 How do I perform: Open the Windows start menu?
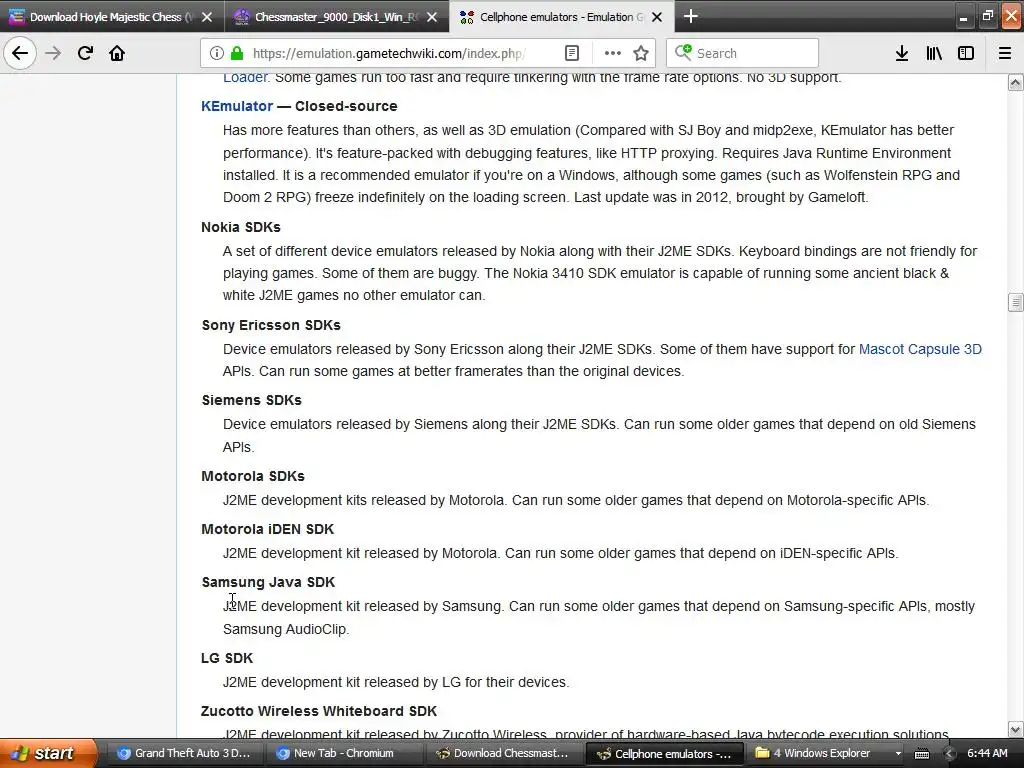(x=47, y=753)
